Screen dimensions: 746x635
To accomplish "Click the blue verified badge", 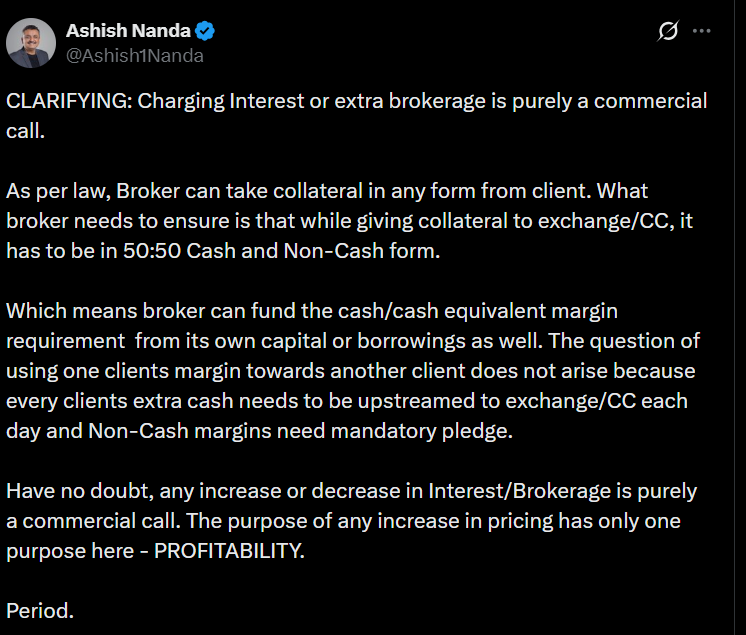I will point(207,32).
